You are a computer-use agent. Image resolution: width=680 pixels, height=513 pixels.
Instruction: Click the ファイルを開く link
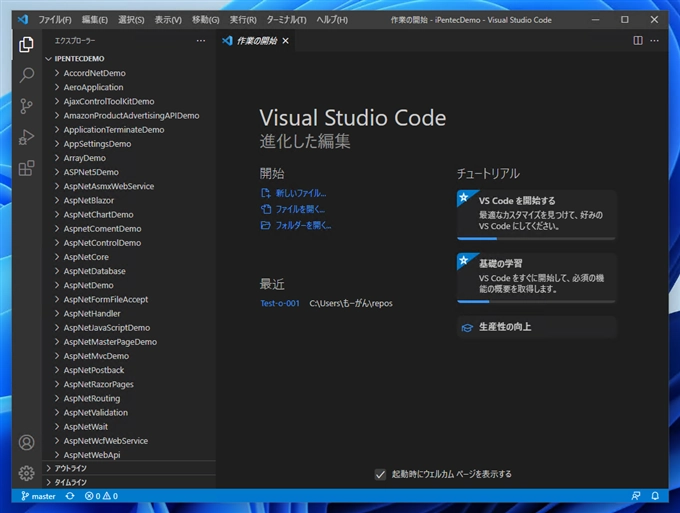tap(293, 209)
